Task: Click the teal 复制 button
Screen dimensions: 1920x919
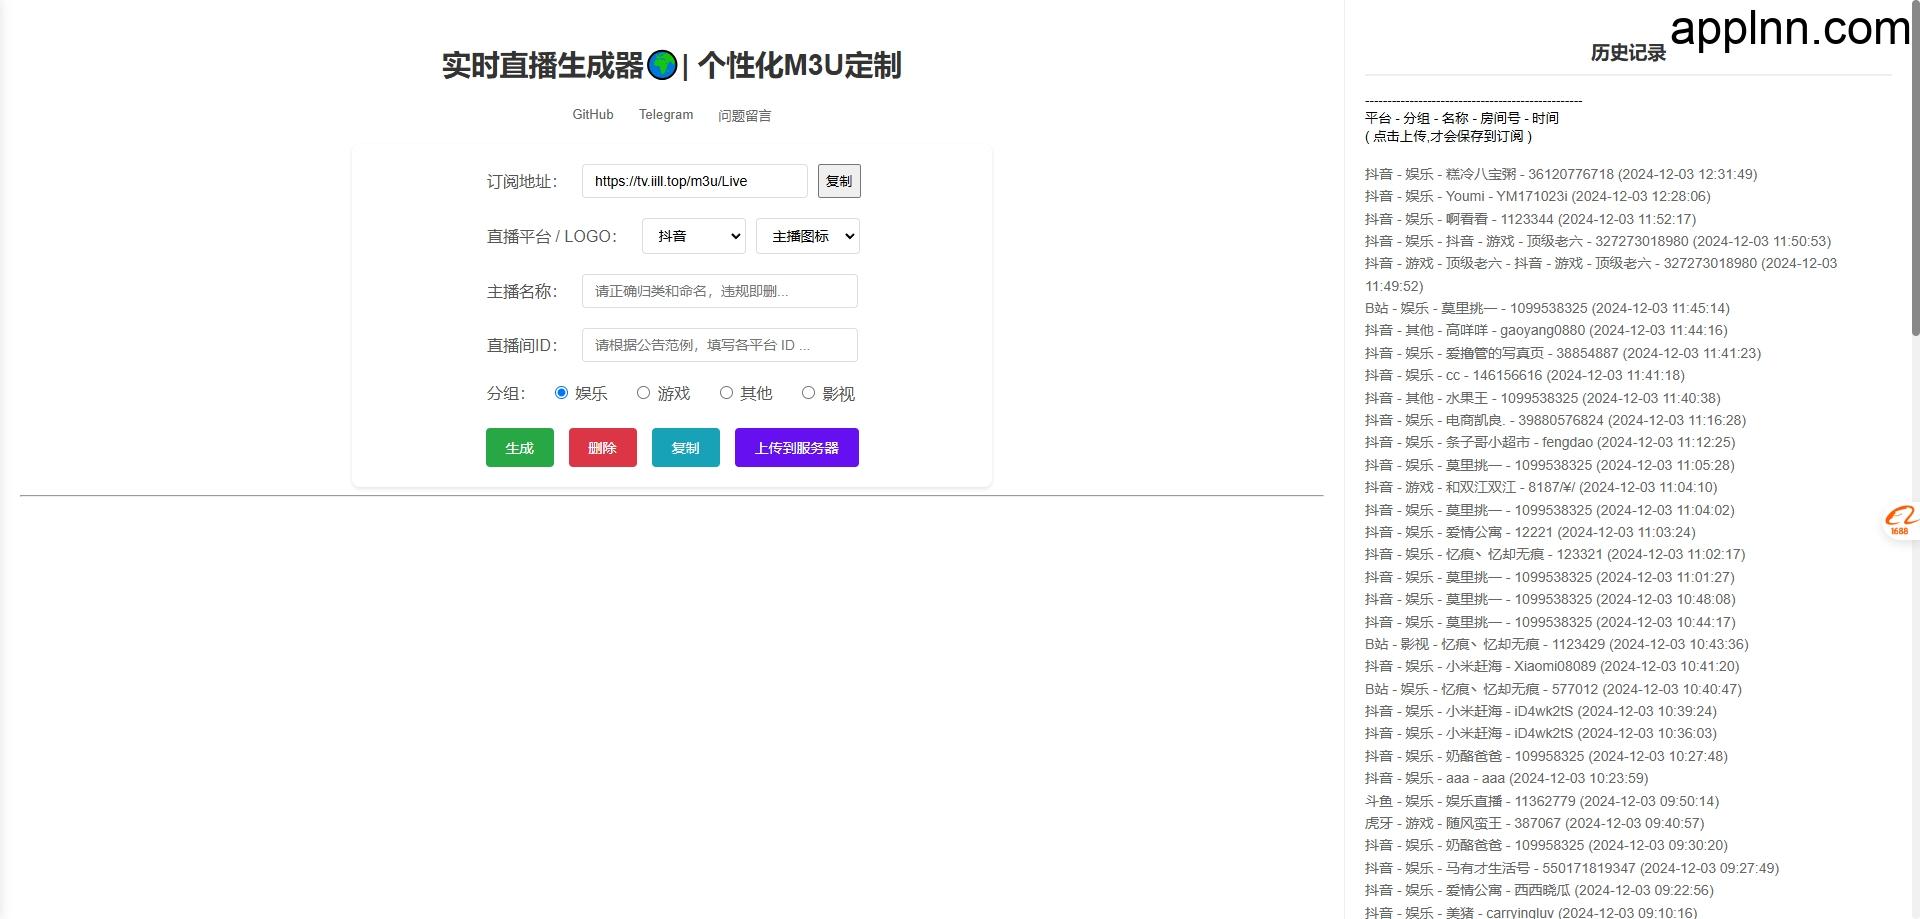Action: pos(686,447)
